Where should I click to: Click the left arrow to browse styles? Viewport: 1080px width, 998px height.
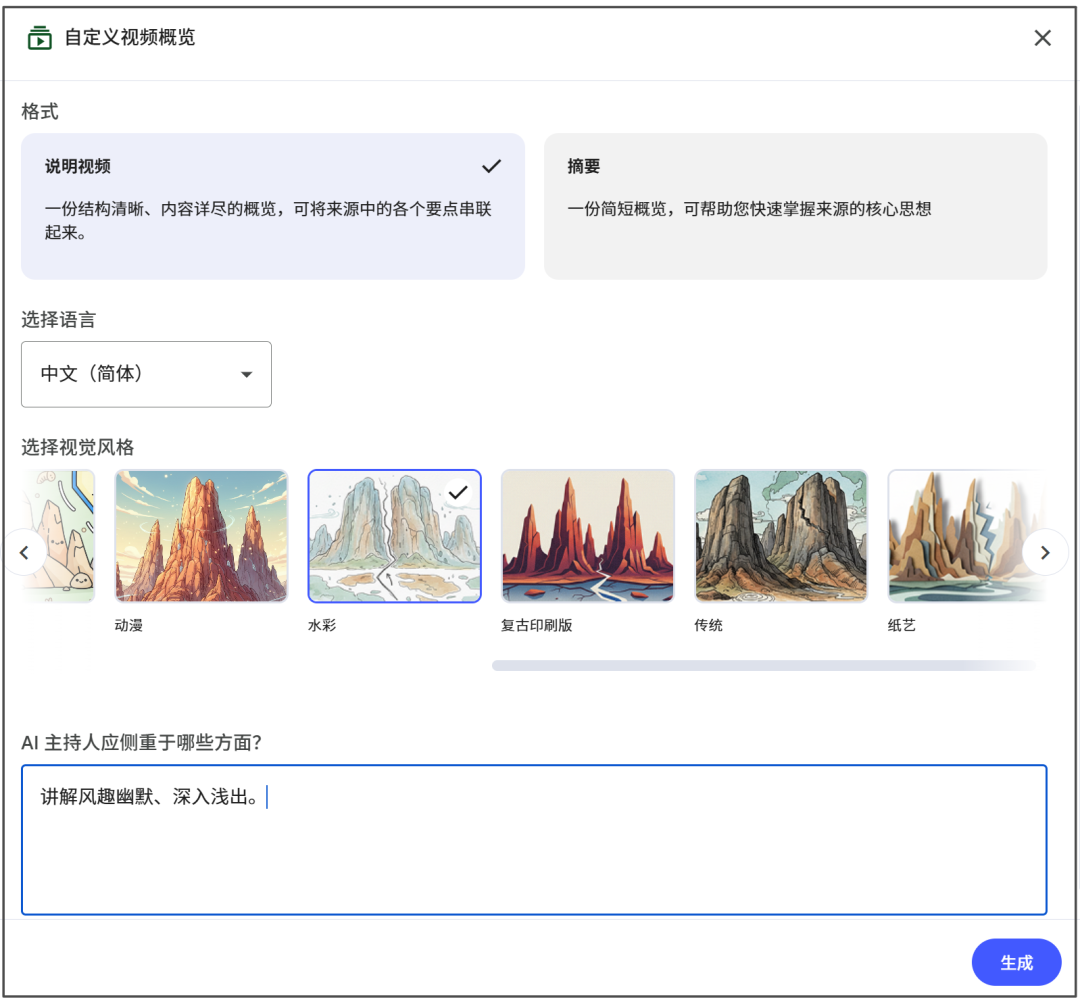pos(25,551)
